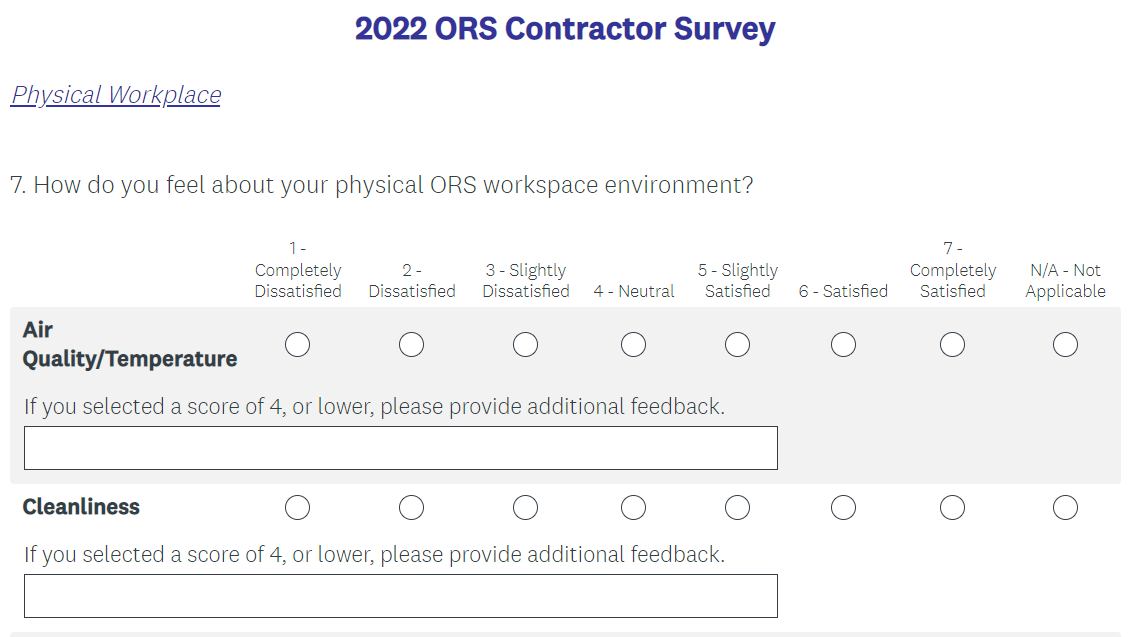
Task: Rate Air Quality/Temperature as 6 - Satisfied
Action: click(843, 345)
